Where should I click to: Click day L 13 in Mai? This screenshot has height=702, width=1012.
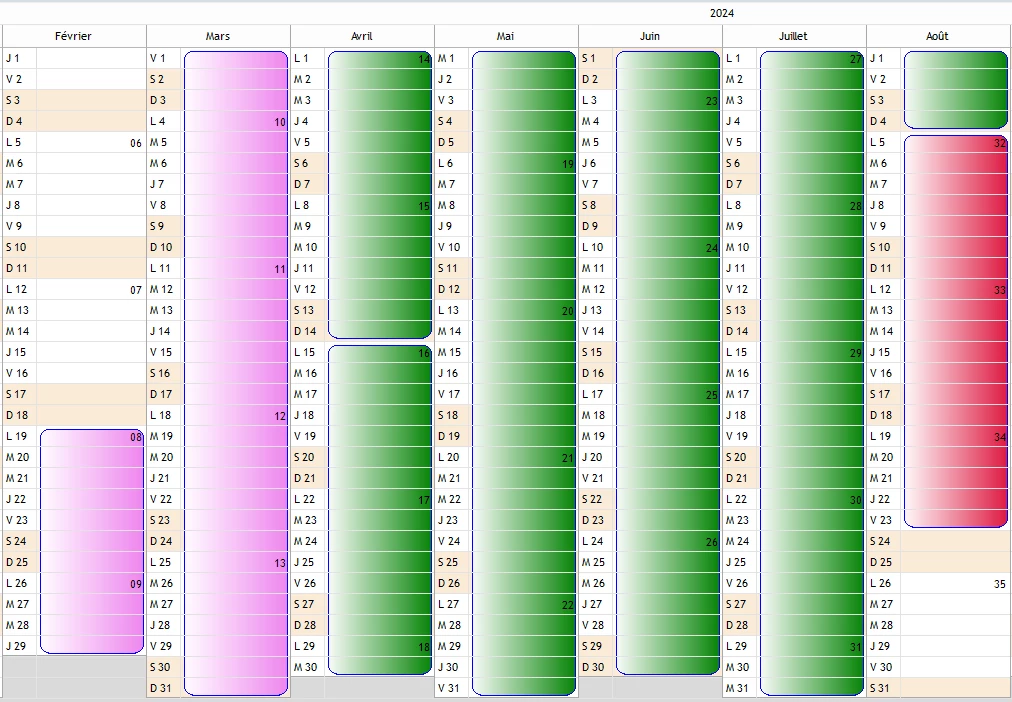(x=448, y=310)
